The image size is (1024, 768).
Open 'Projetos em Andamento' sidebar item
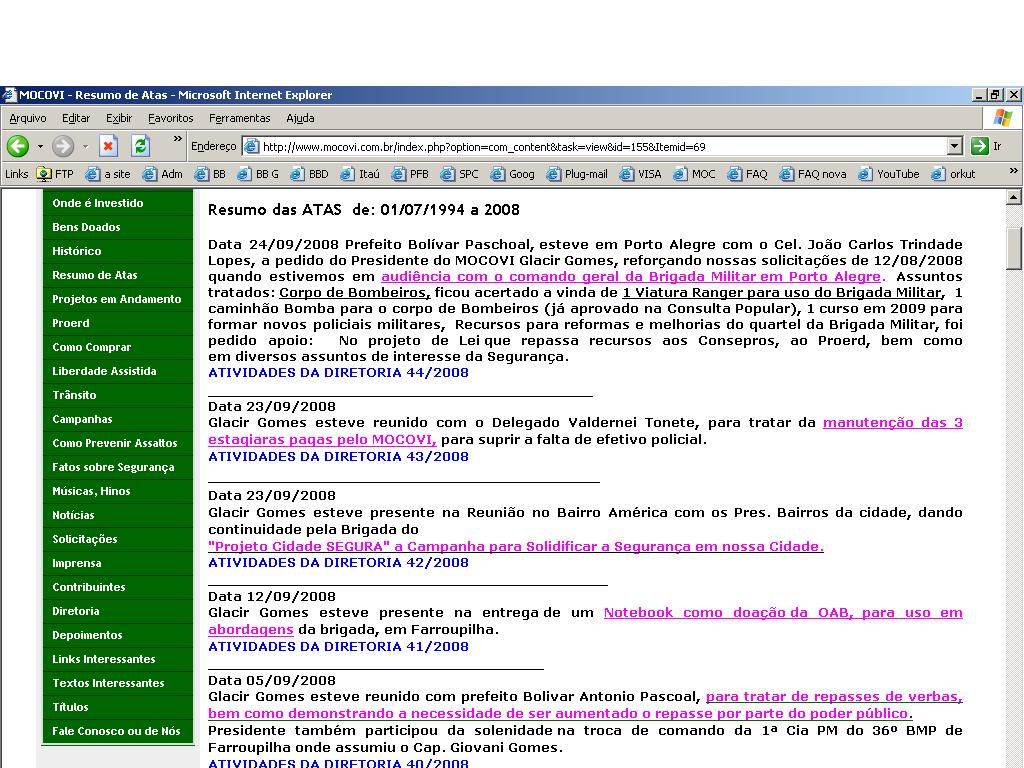click(x=118, y=299)
